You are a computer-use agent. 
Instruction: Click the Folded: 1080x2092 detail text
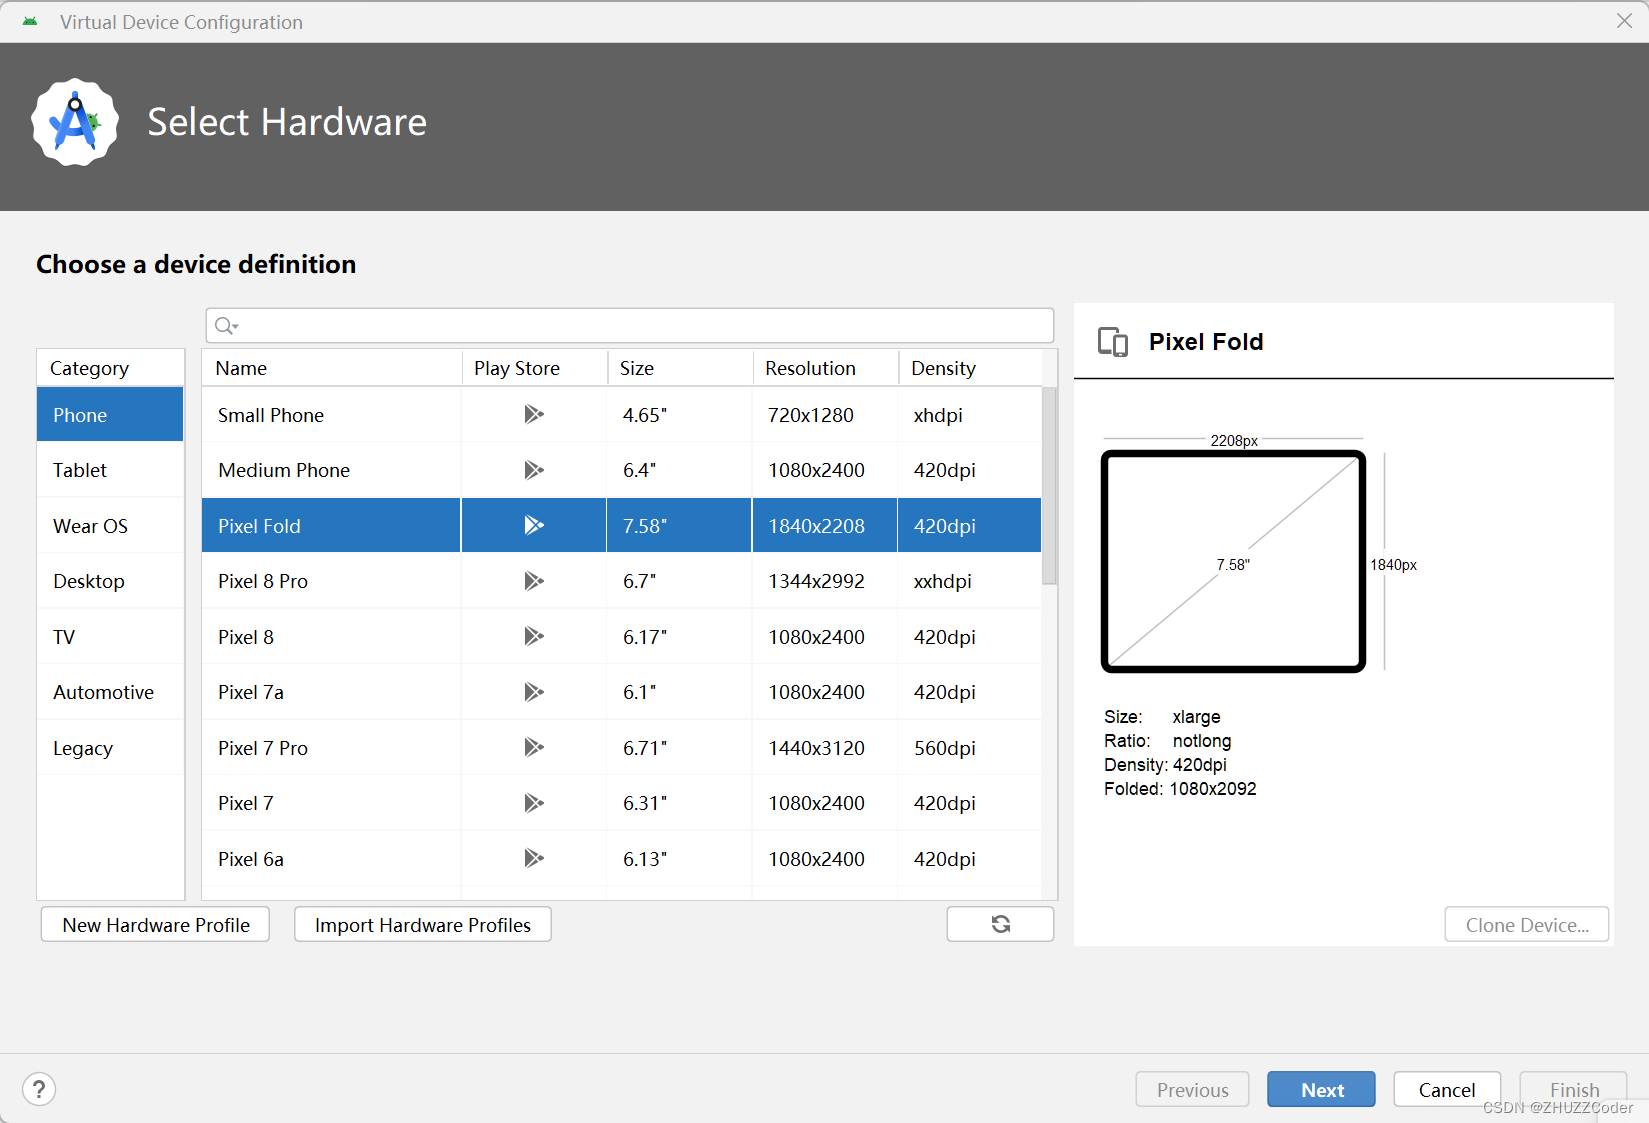pos(1180,789)
